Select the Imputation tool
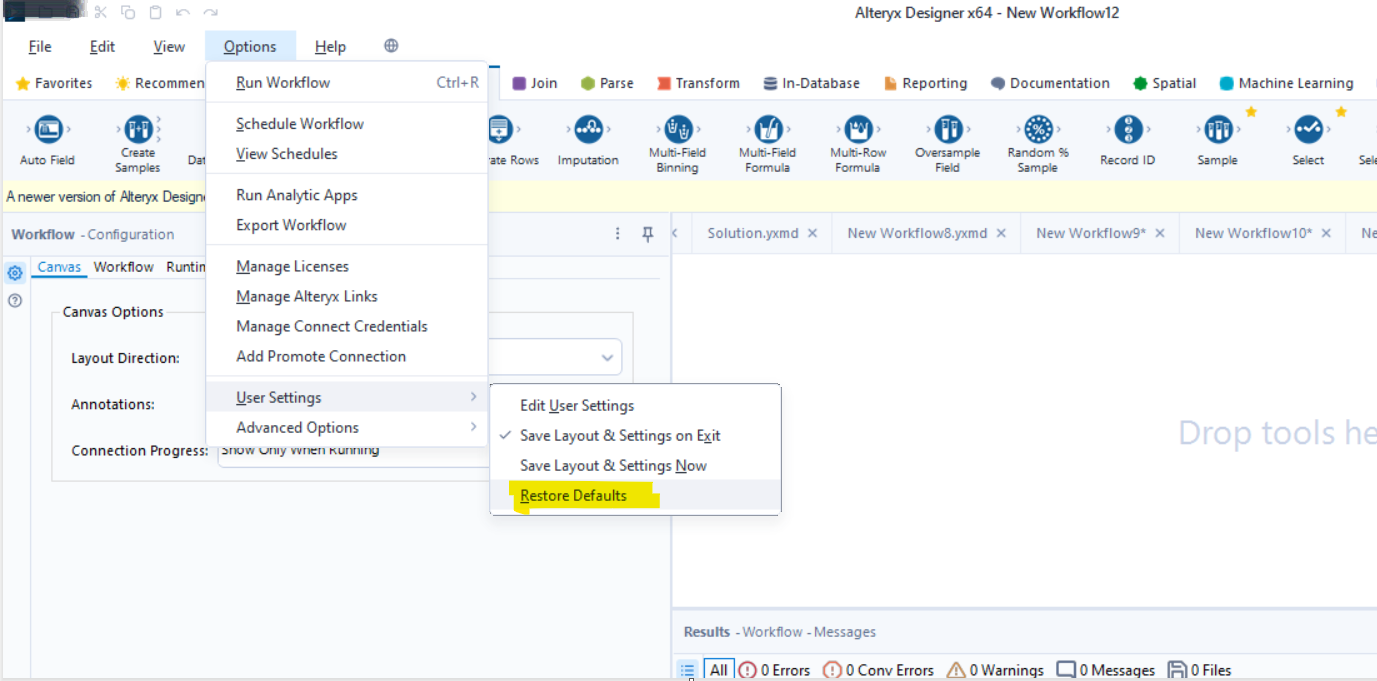The width and height of the screenshot is (1377, 681). (588, 130)
